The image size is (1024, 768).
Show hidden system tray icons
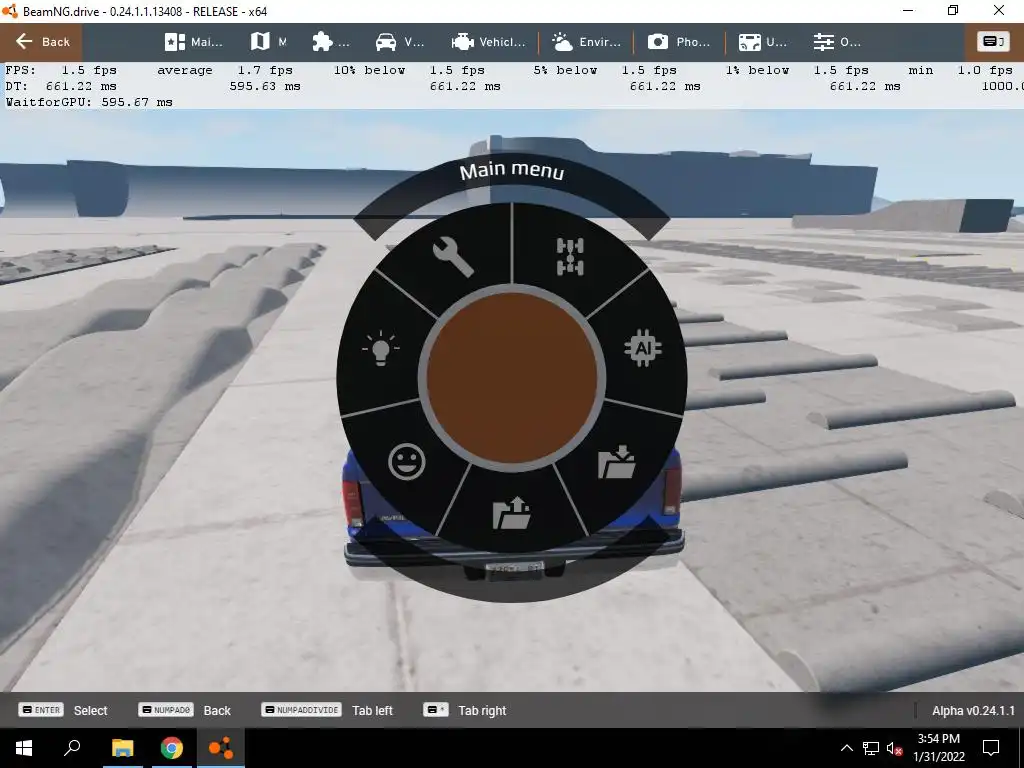(x=846, y=748)
